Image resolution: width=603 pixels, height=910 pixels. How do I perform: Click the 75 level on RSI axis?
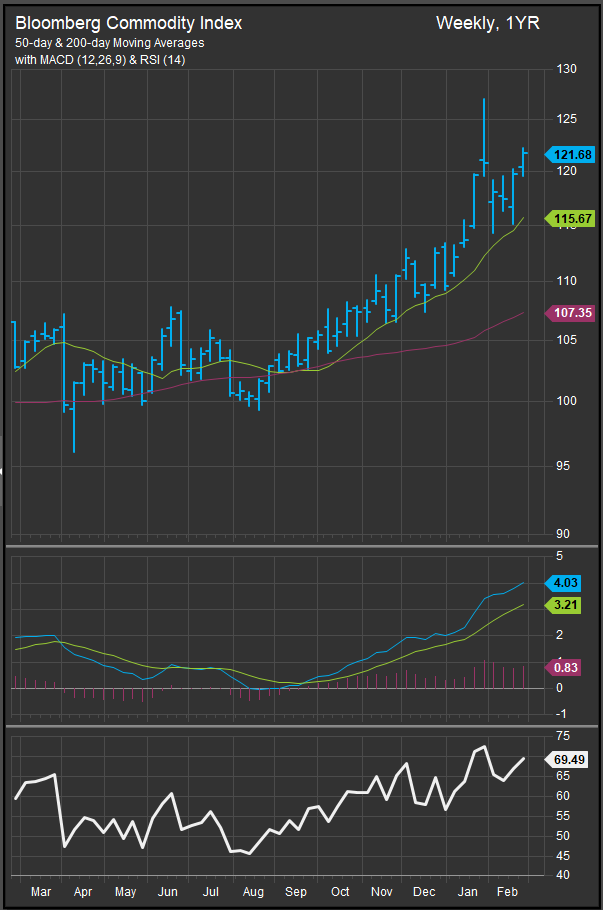(x=564, y=736)
